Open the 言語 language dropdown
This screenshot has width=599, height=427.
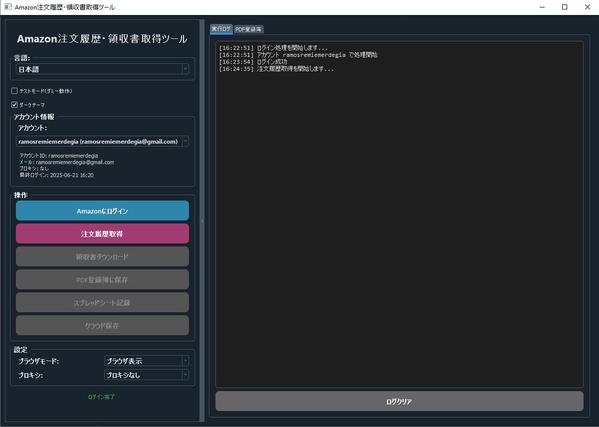point(102,69)
